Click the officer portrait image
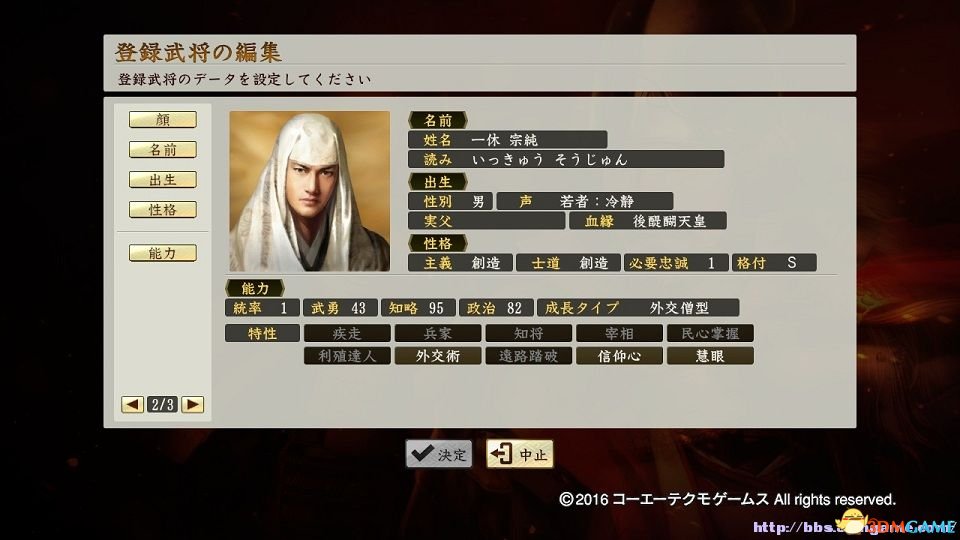 [310, 191]
